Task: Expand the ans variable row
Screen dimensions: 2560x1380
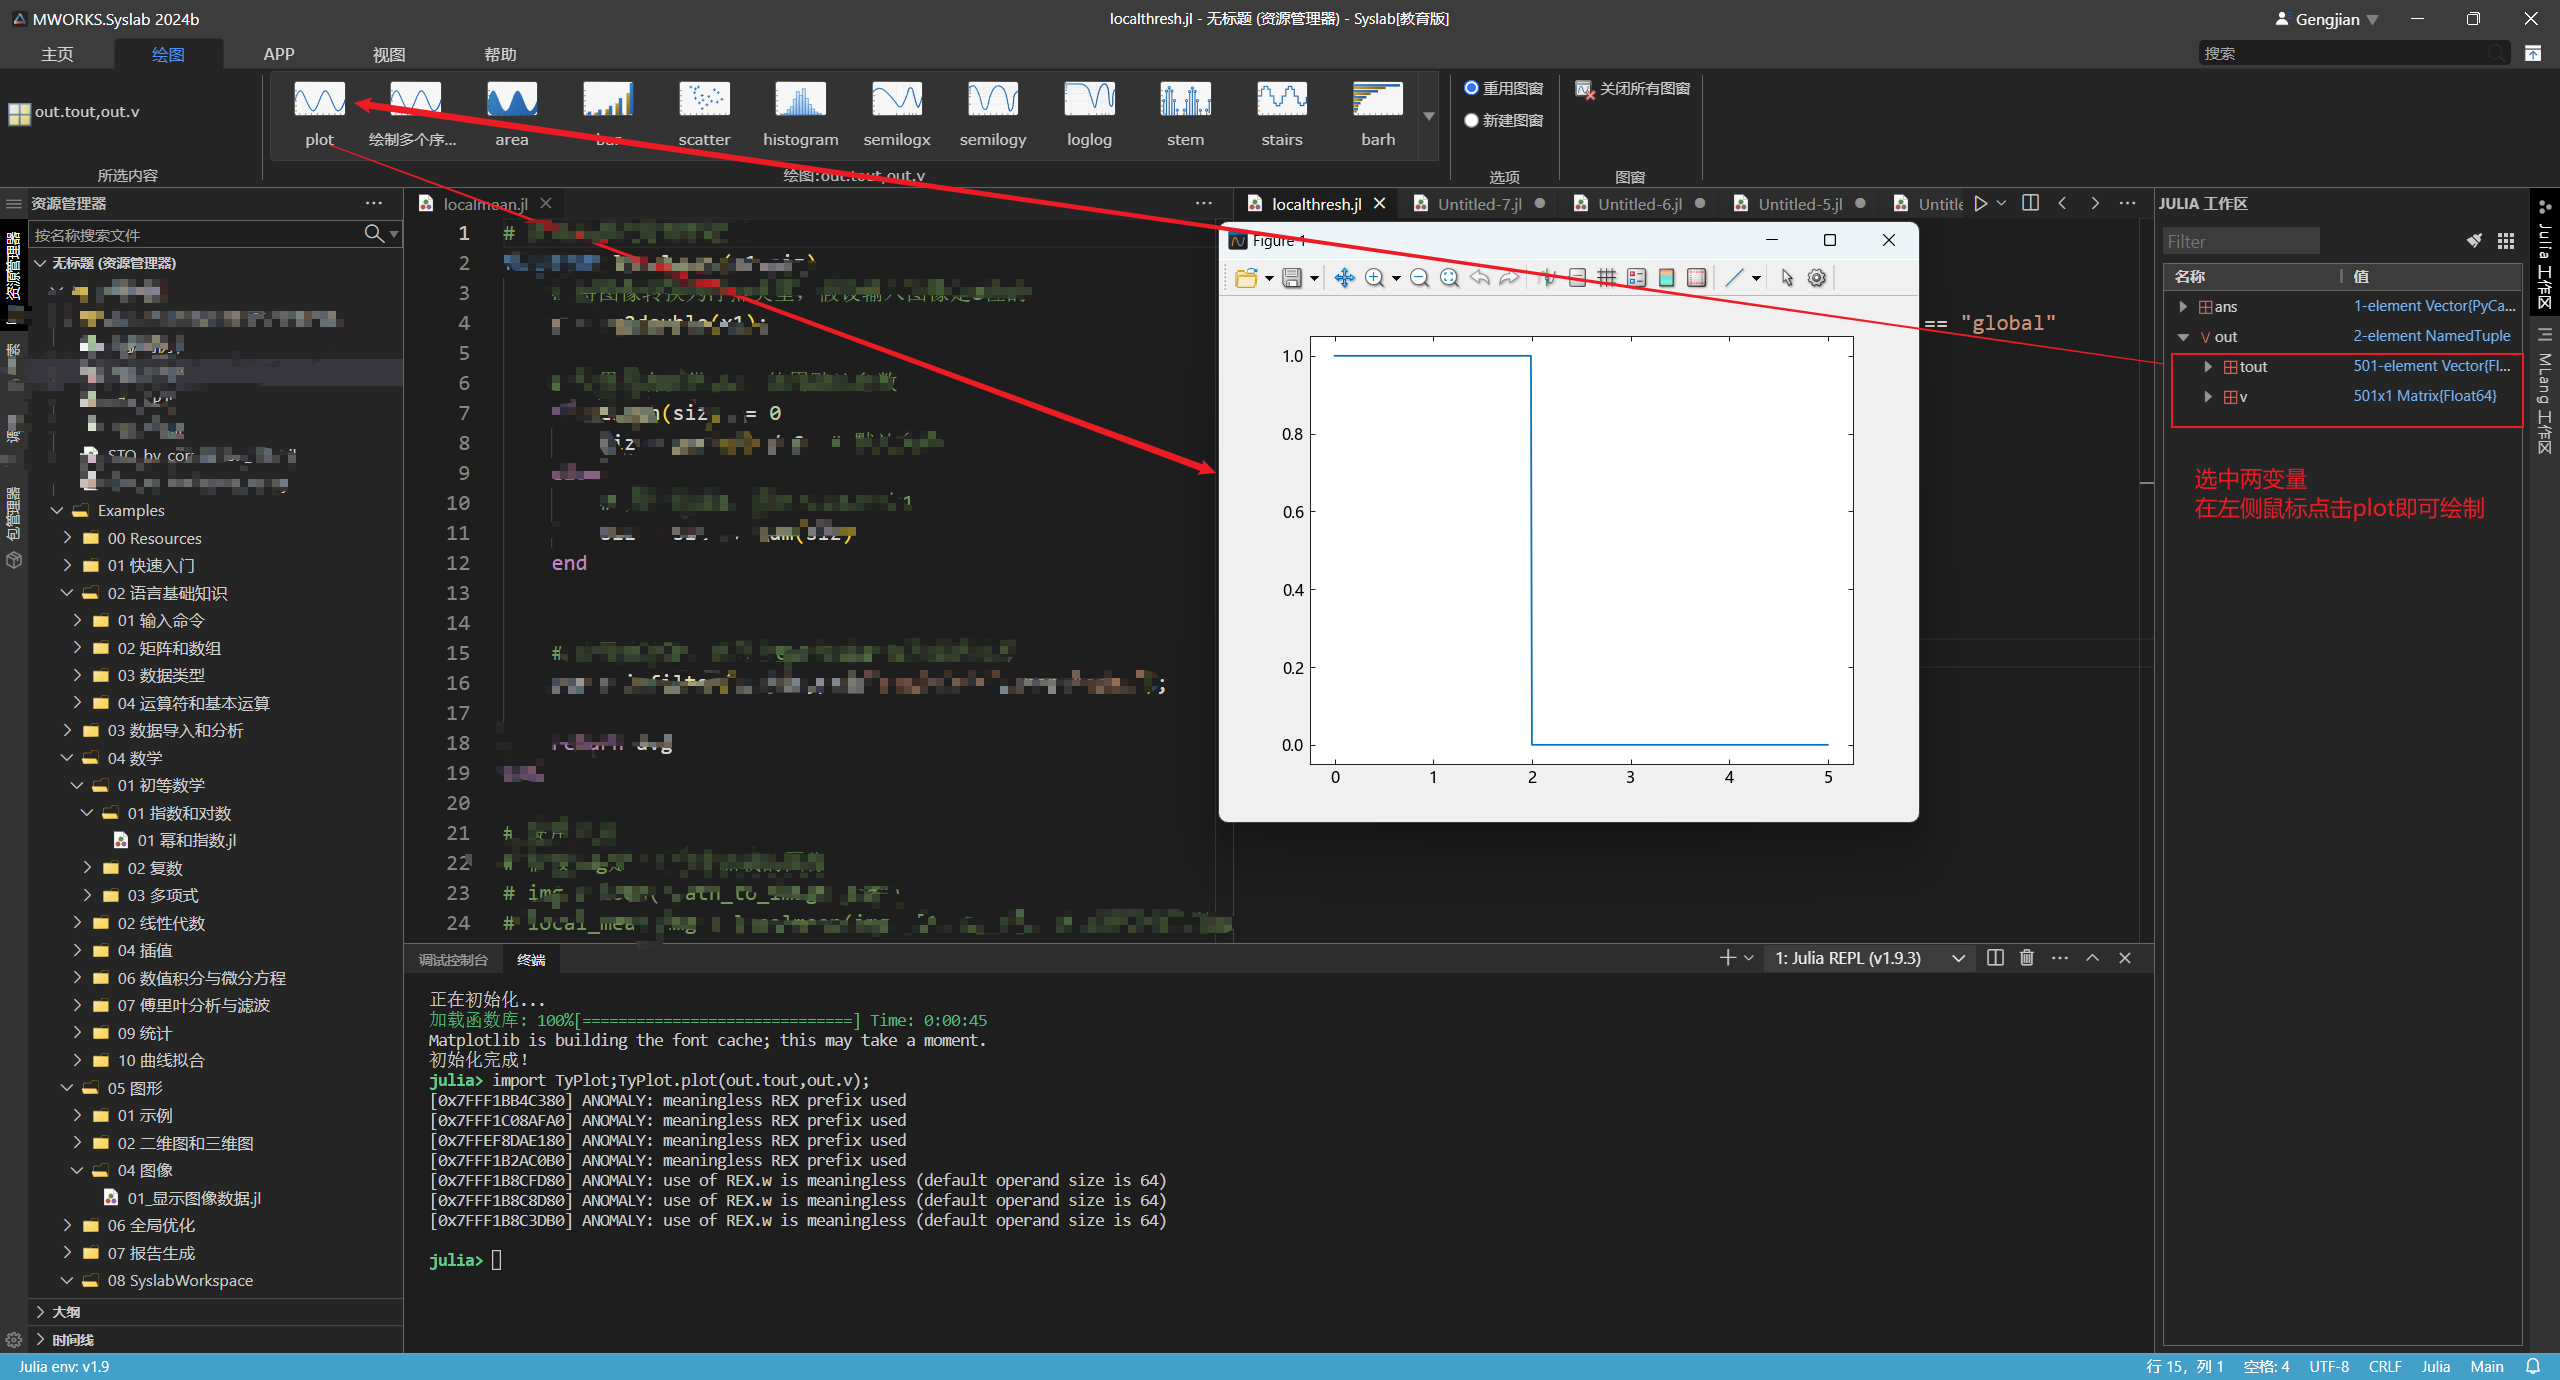Action: 2183,306
